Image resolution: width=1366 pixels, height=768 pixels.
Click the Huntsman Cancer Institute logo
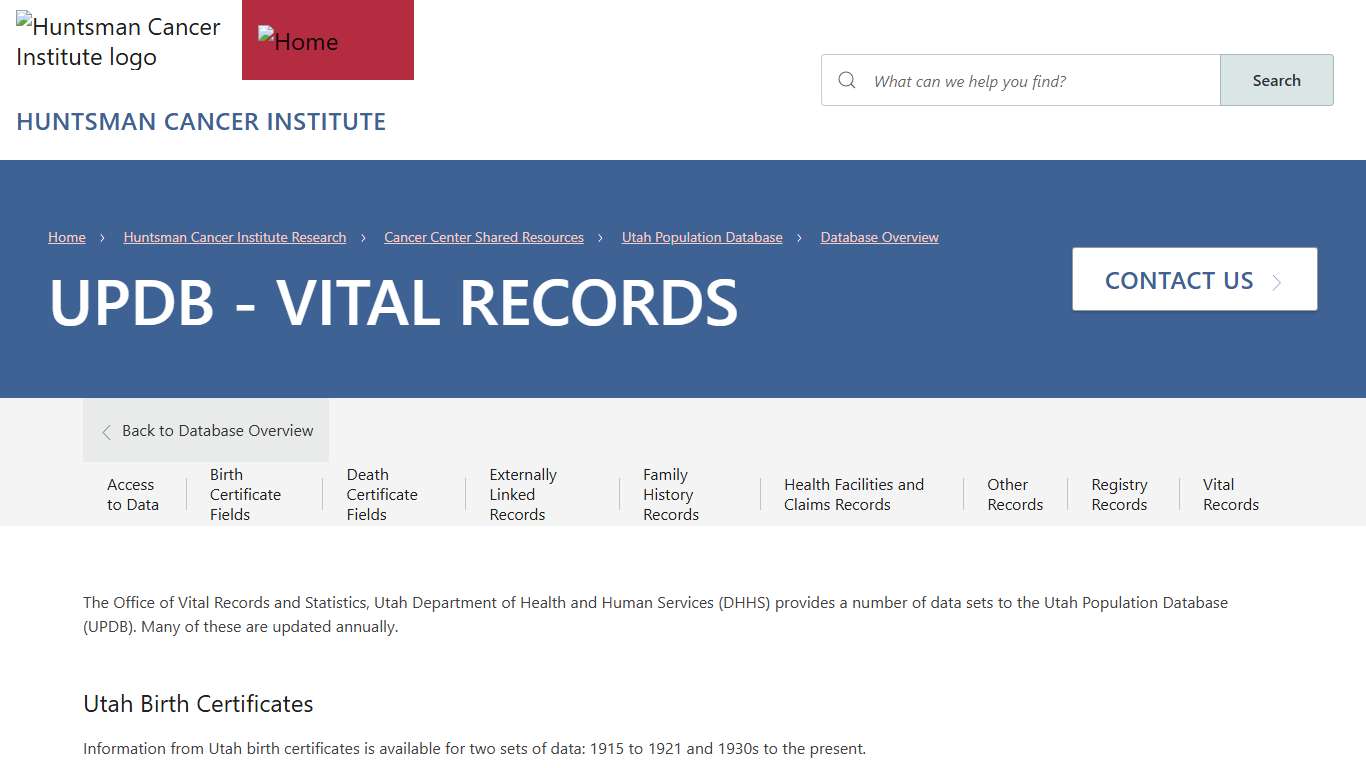[x=117, y=42]
